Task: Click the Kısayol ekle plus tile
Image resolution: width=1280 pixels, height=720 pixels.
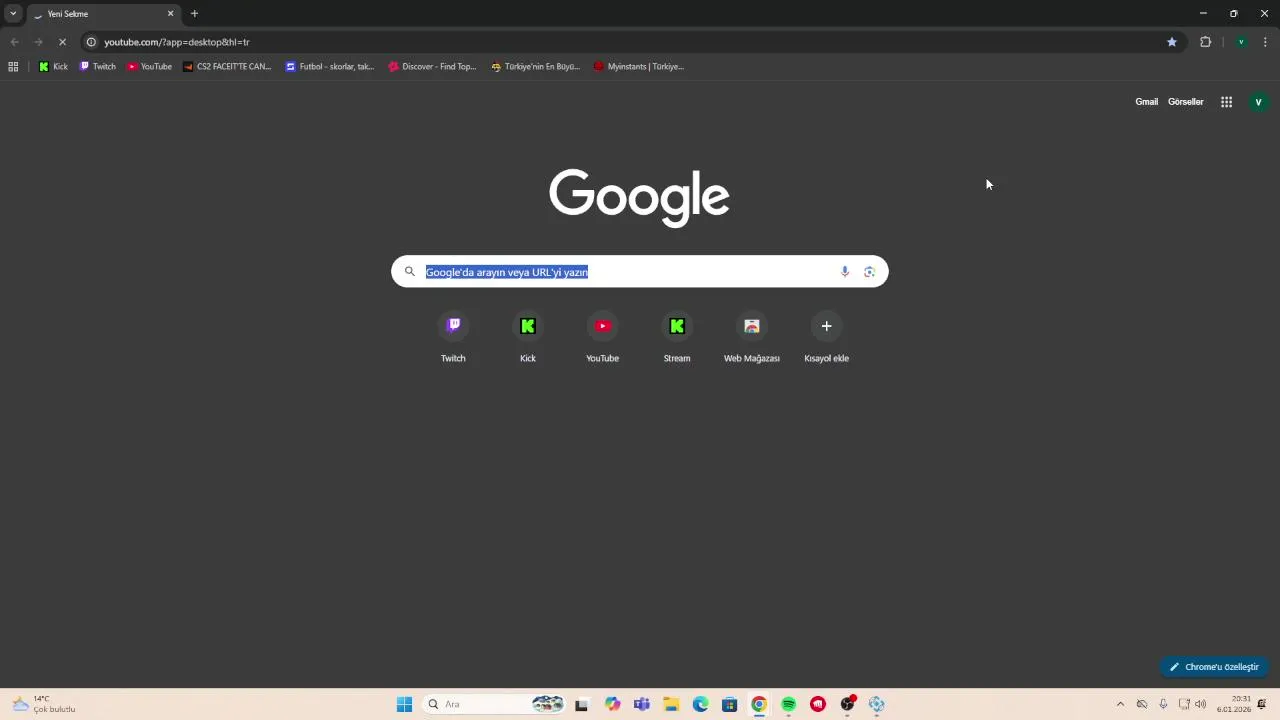Action: coord(826,337)
